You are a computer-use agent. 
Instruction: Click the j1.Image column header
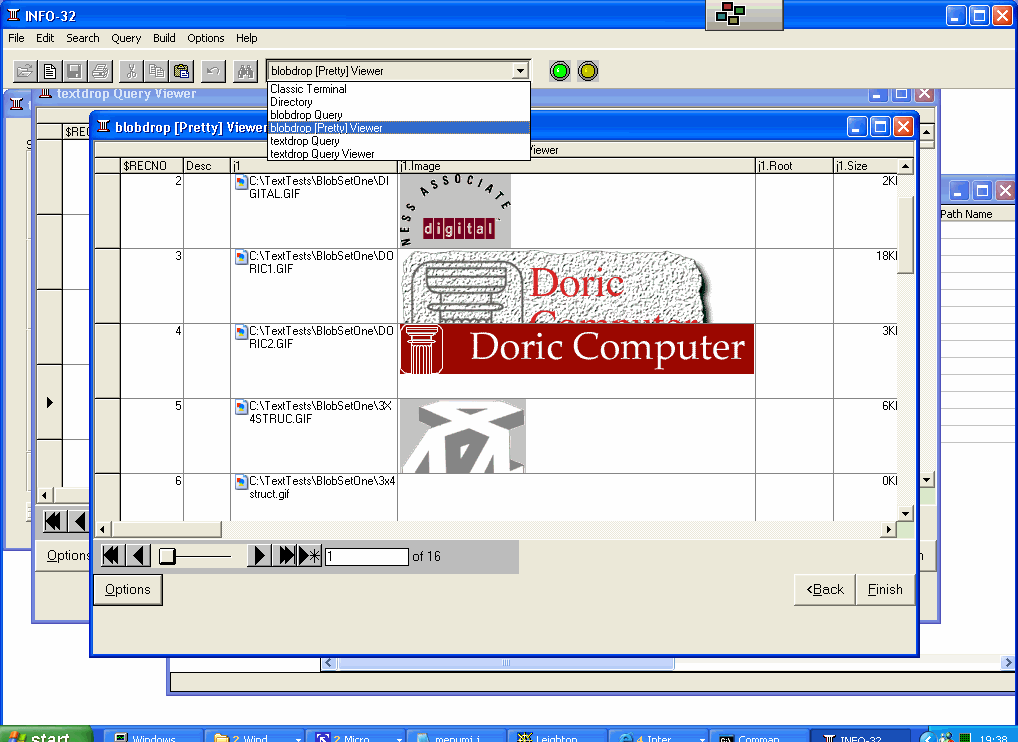click(x=577, y=166)
